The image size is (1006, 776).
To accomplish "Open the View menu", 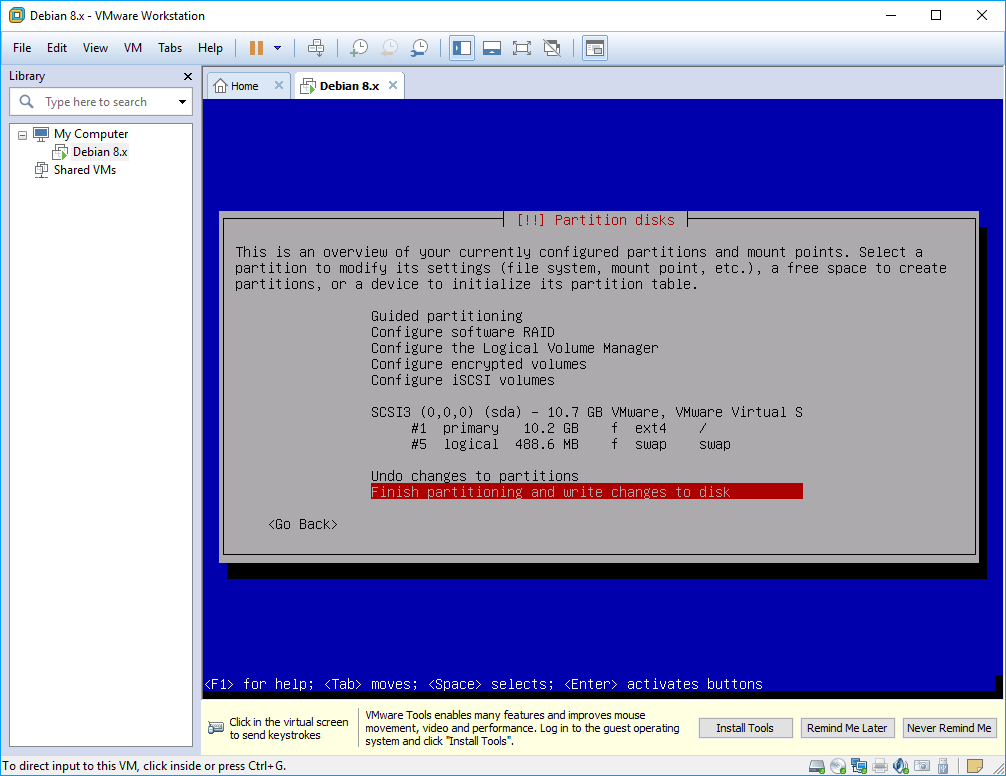I will point(95,48).
